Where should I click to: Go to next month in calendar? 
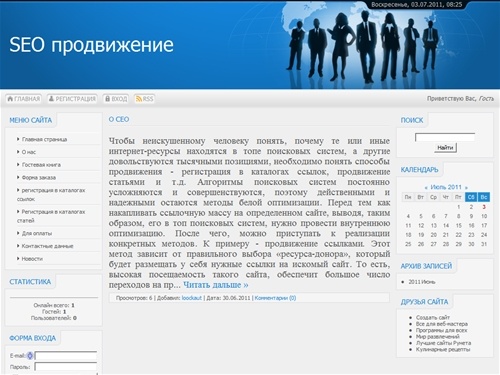(x=466, y=187)
